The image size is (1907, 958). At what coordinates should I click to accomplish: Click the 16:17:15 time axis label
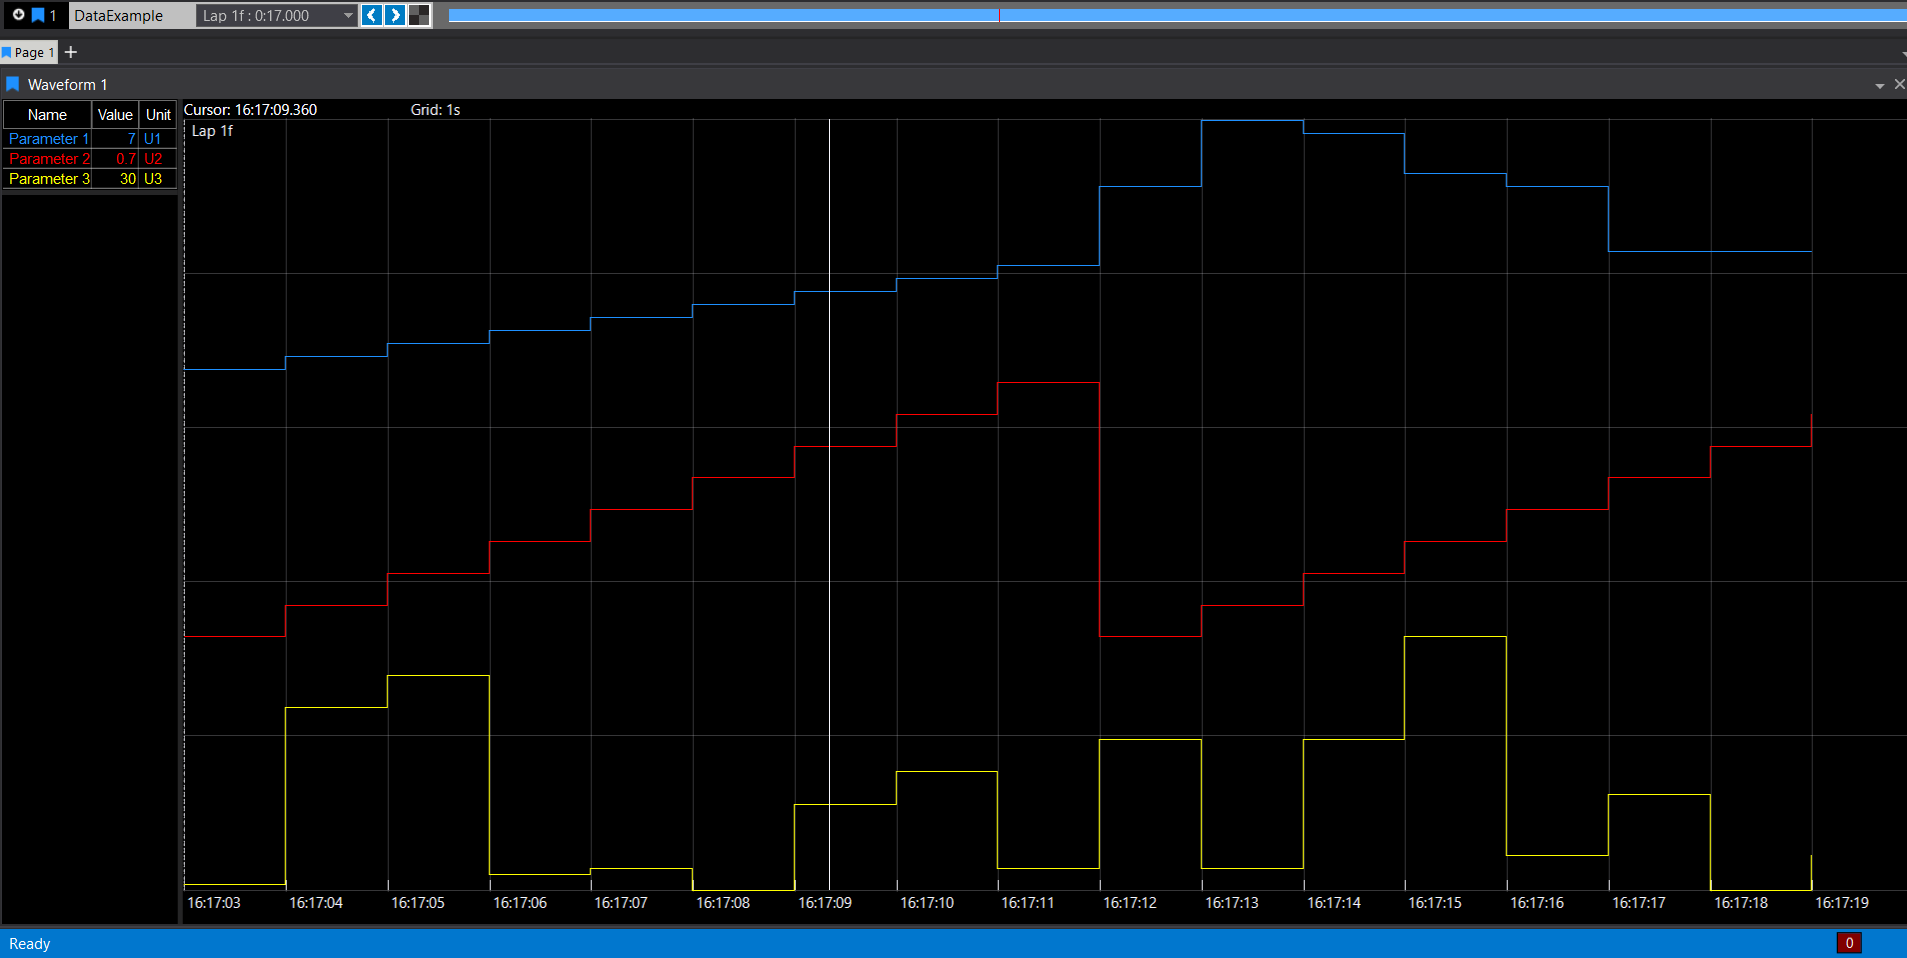click(x=1435, y=903)
